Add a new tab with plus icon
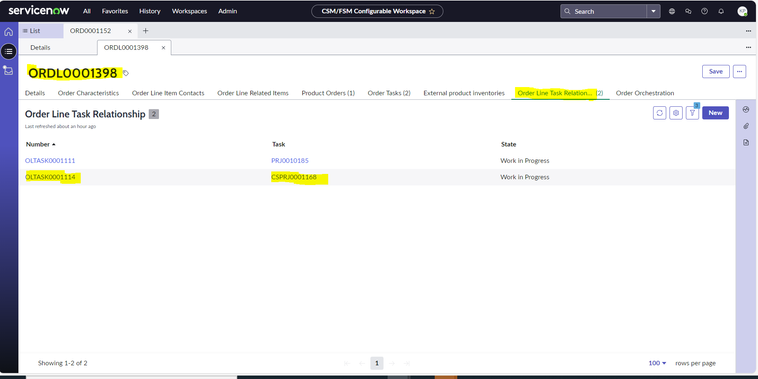Image resolution: width=758 pixels, height=379 pixels. coord(146,30)
